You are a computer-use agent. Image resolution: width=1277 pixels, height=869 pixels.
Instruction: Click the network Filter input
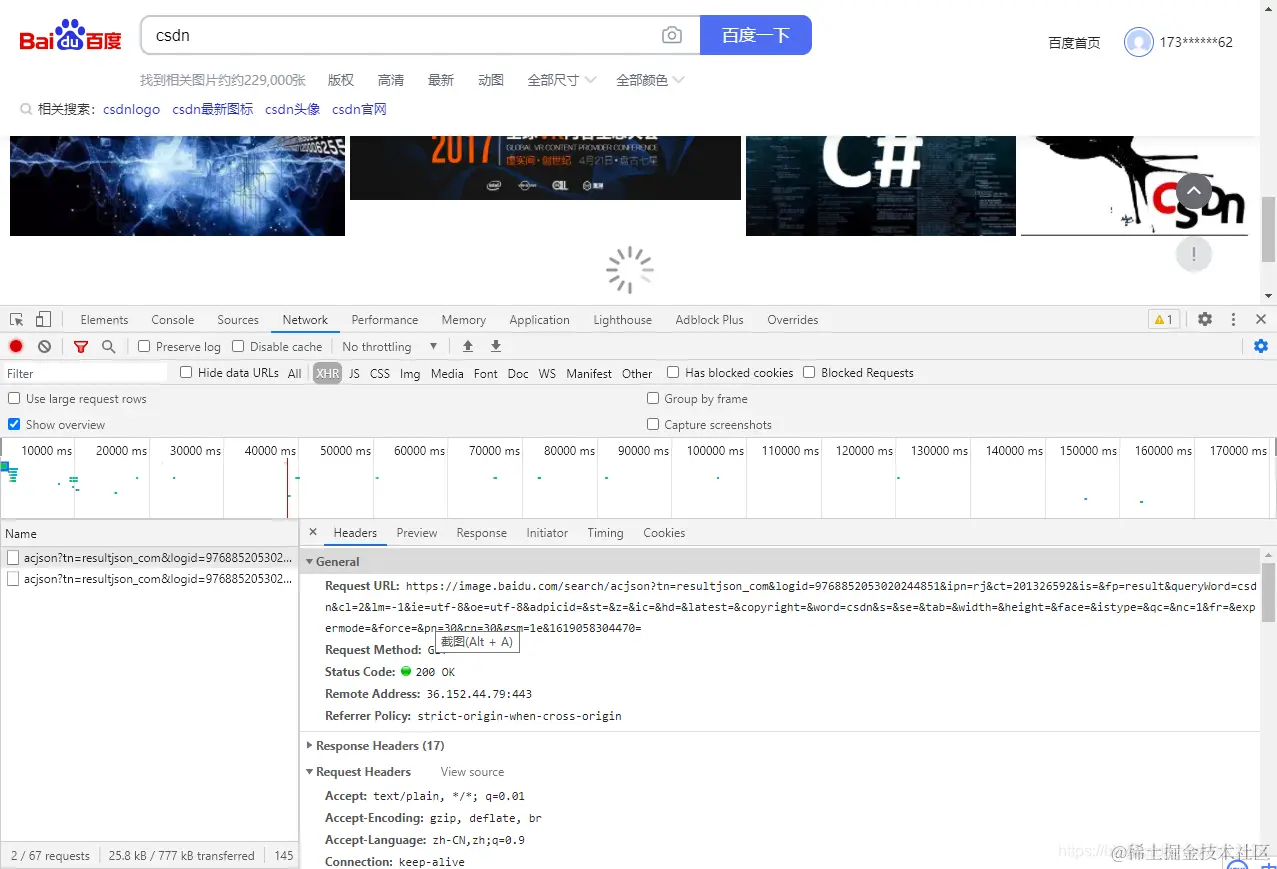(85, 373)
